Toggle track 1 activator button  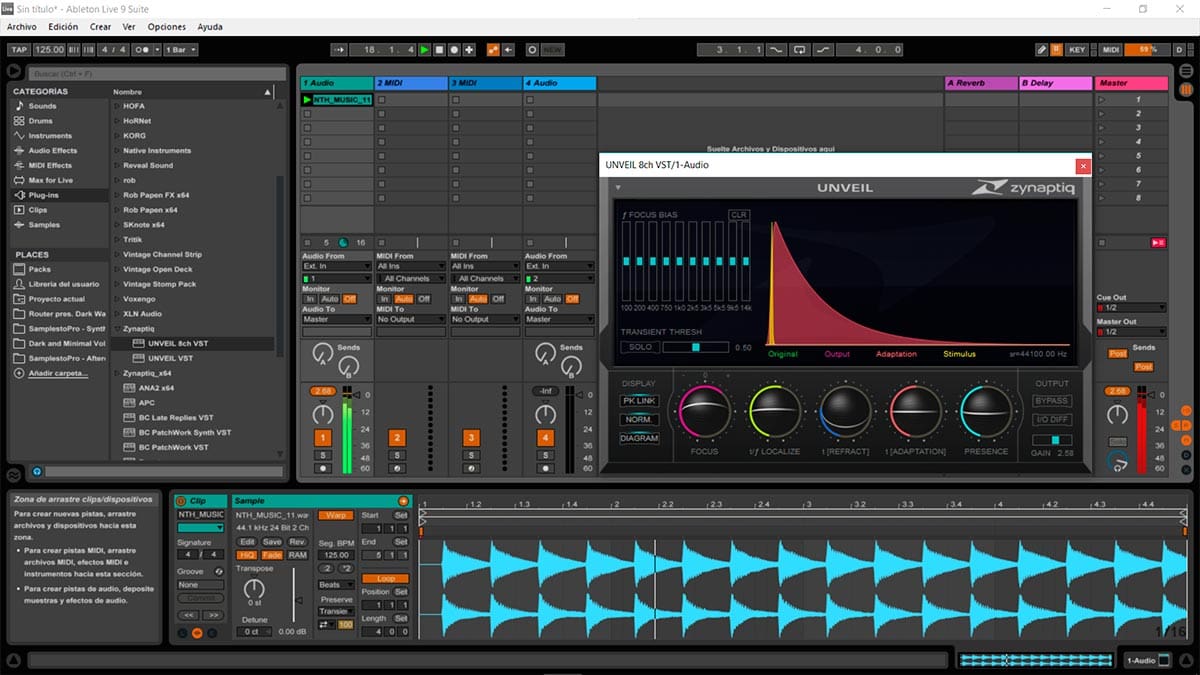tap(323, 438)
